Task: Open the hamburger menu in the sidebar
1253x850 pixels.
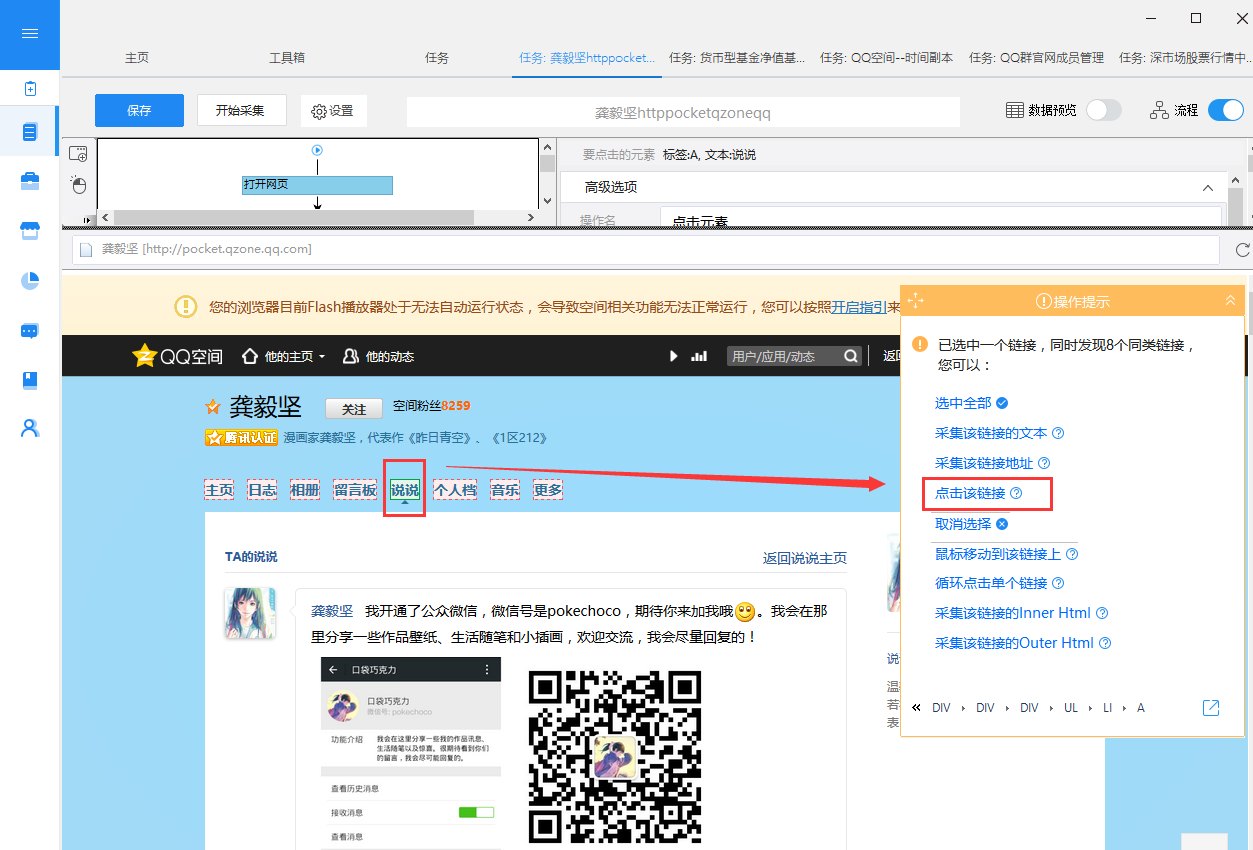Action: click(30, 34)
